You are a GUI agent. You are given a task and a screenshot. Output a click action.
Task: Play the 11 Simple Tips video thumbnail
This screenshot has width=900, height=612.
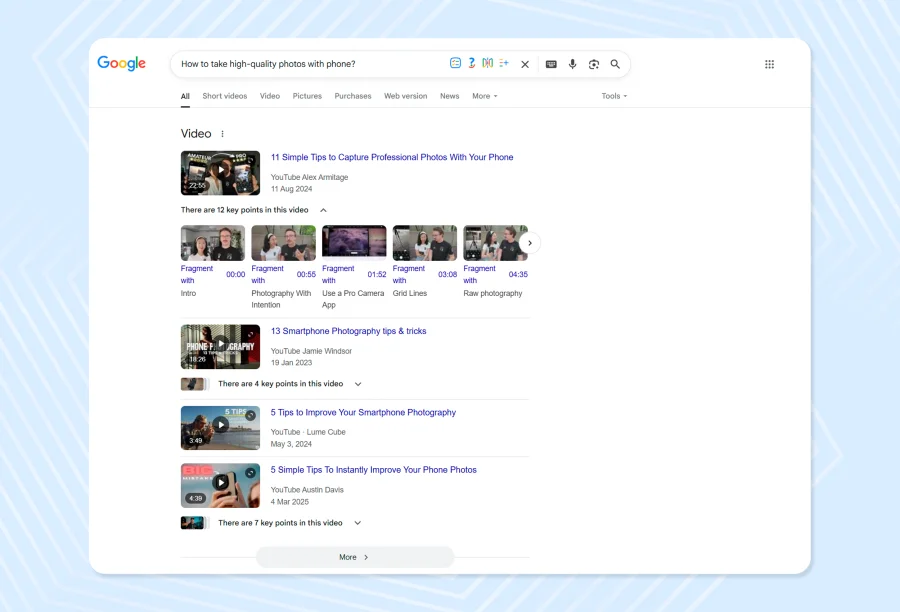pos(220,173)
